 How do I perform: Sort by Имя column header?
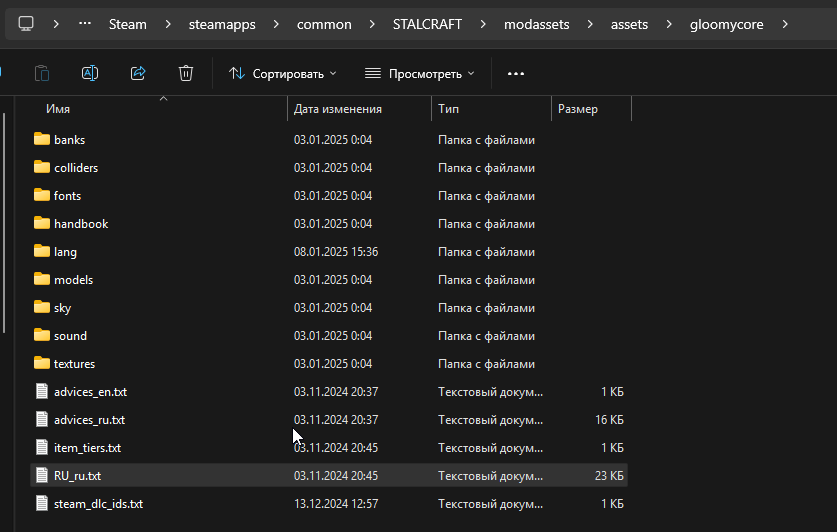(x=58, y=109)
